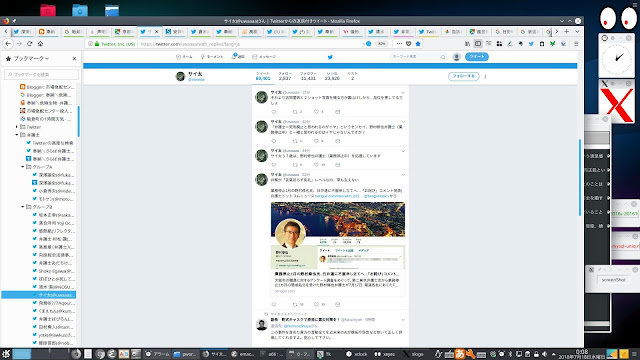The height and width of the screenshot is (360, 640).
Task: Collapse the グループA bookmark folder
Action: 23,167
